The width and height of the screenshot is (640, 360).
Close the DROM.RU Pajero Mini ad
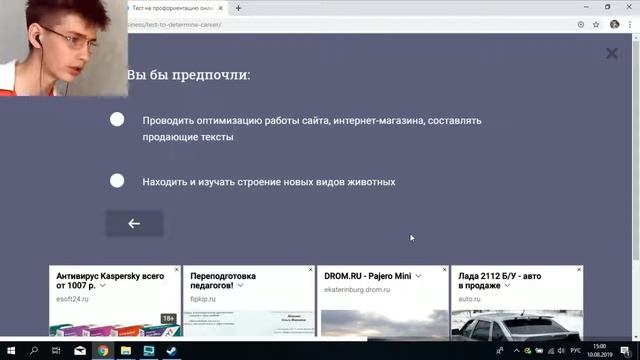pos(444,270)
